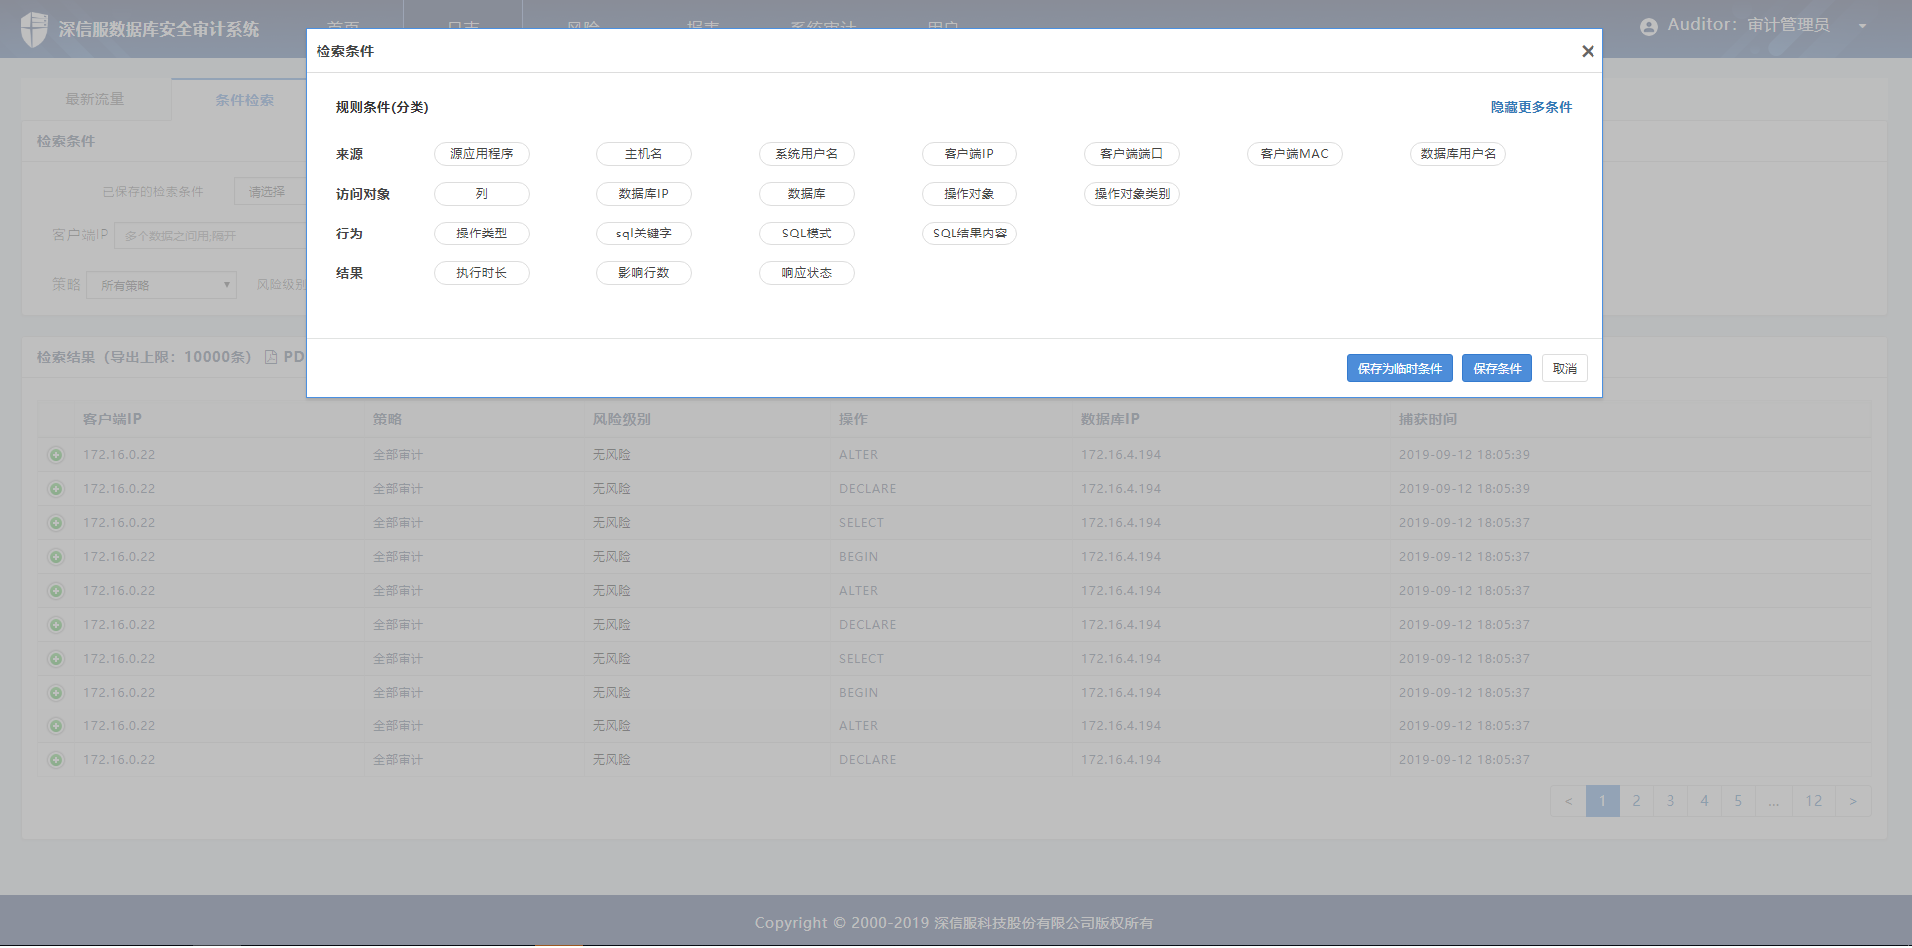The height and width of the screenshot is (948, 1912).
Task: Click the shield logo icon
Action: [x=34, y=29]
